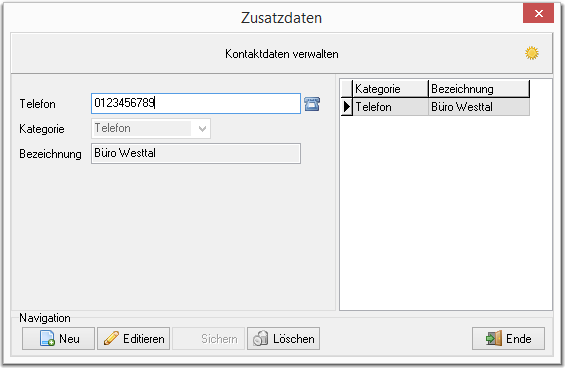The height and width of the screenshot is (368, 565).
Task: Click the trash icon on the Löschen button
Action: (261, 338)
